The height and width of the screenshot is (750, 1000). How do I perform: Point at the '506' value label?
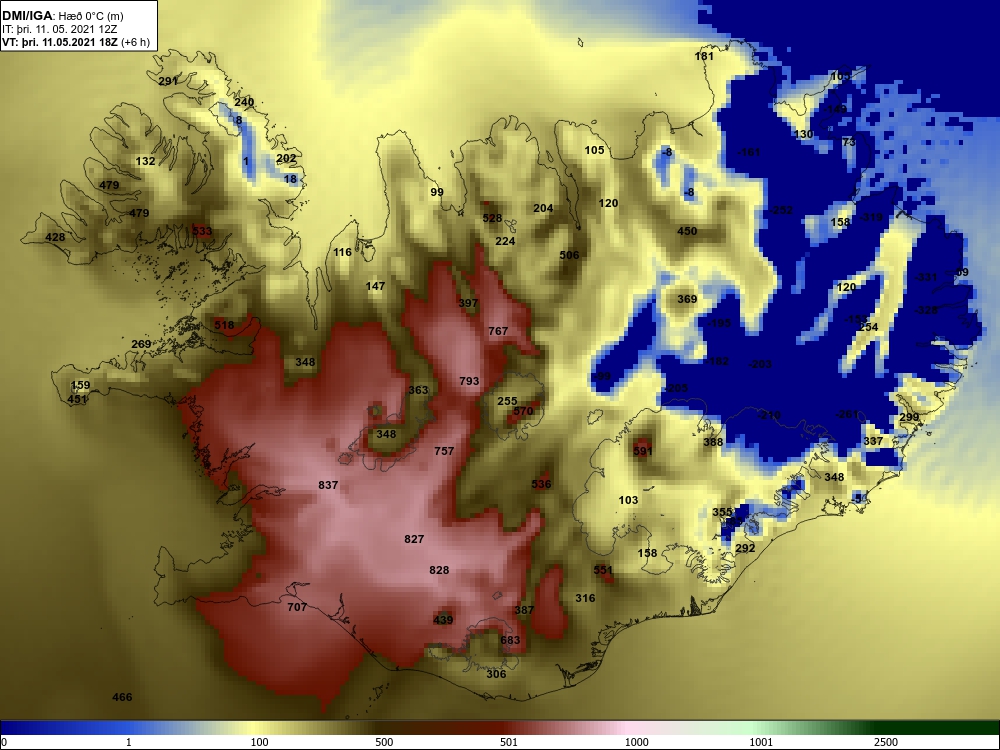570,256
